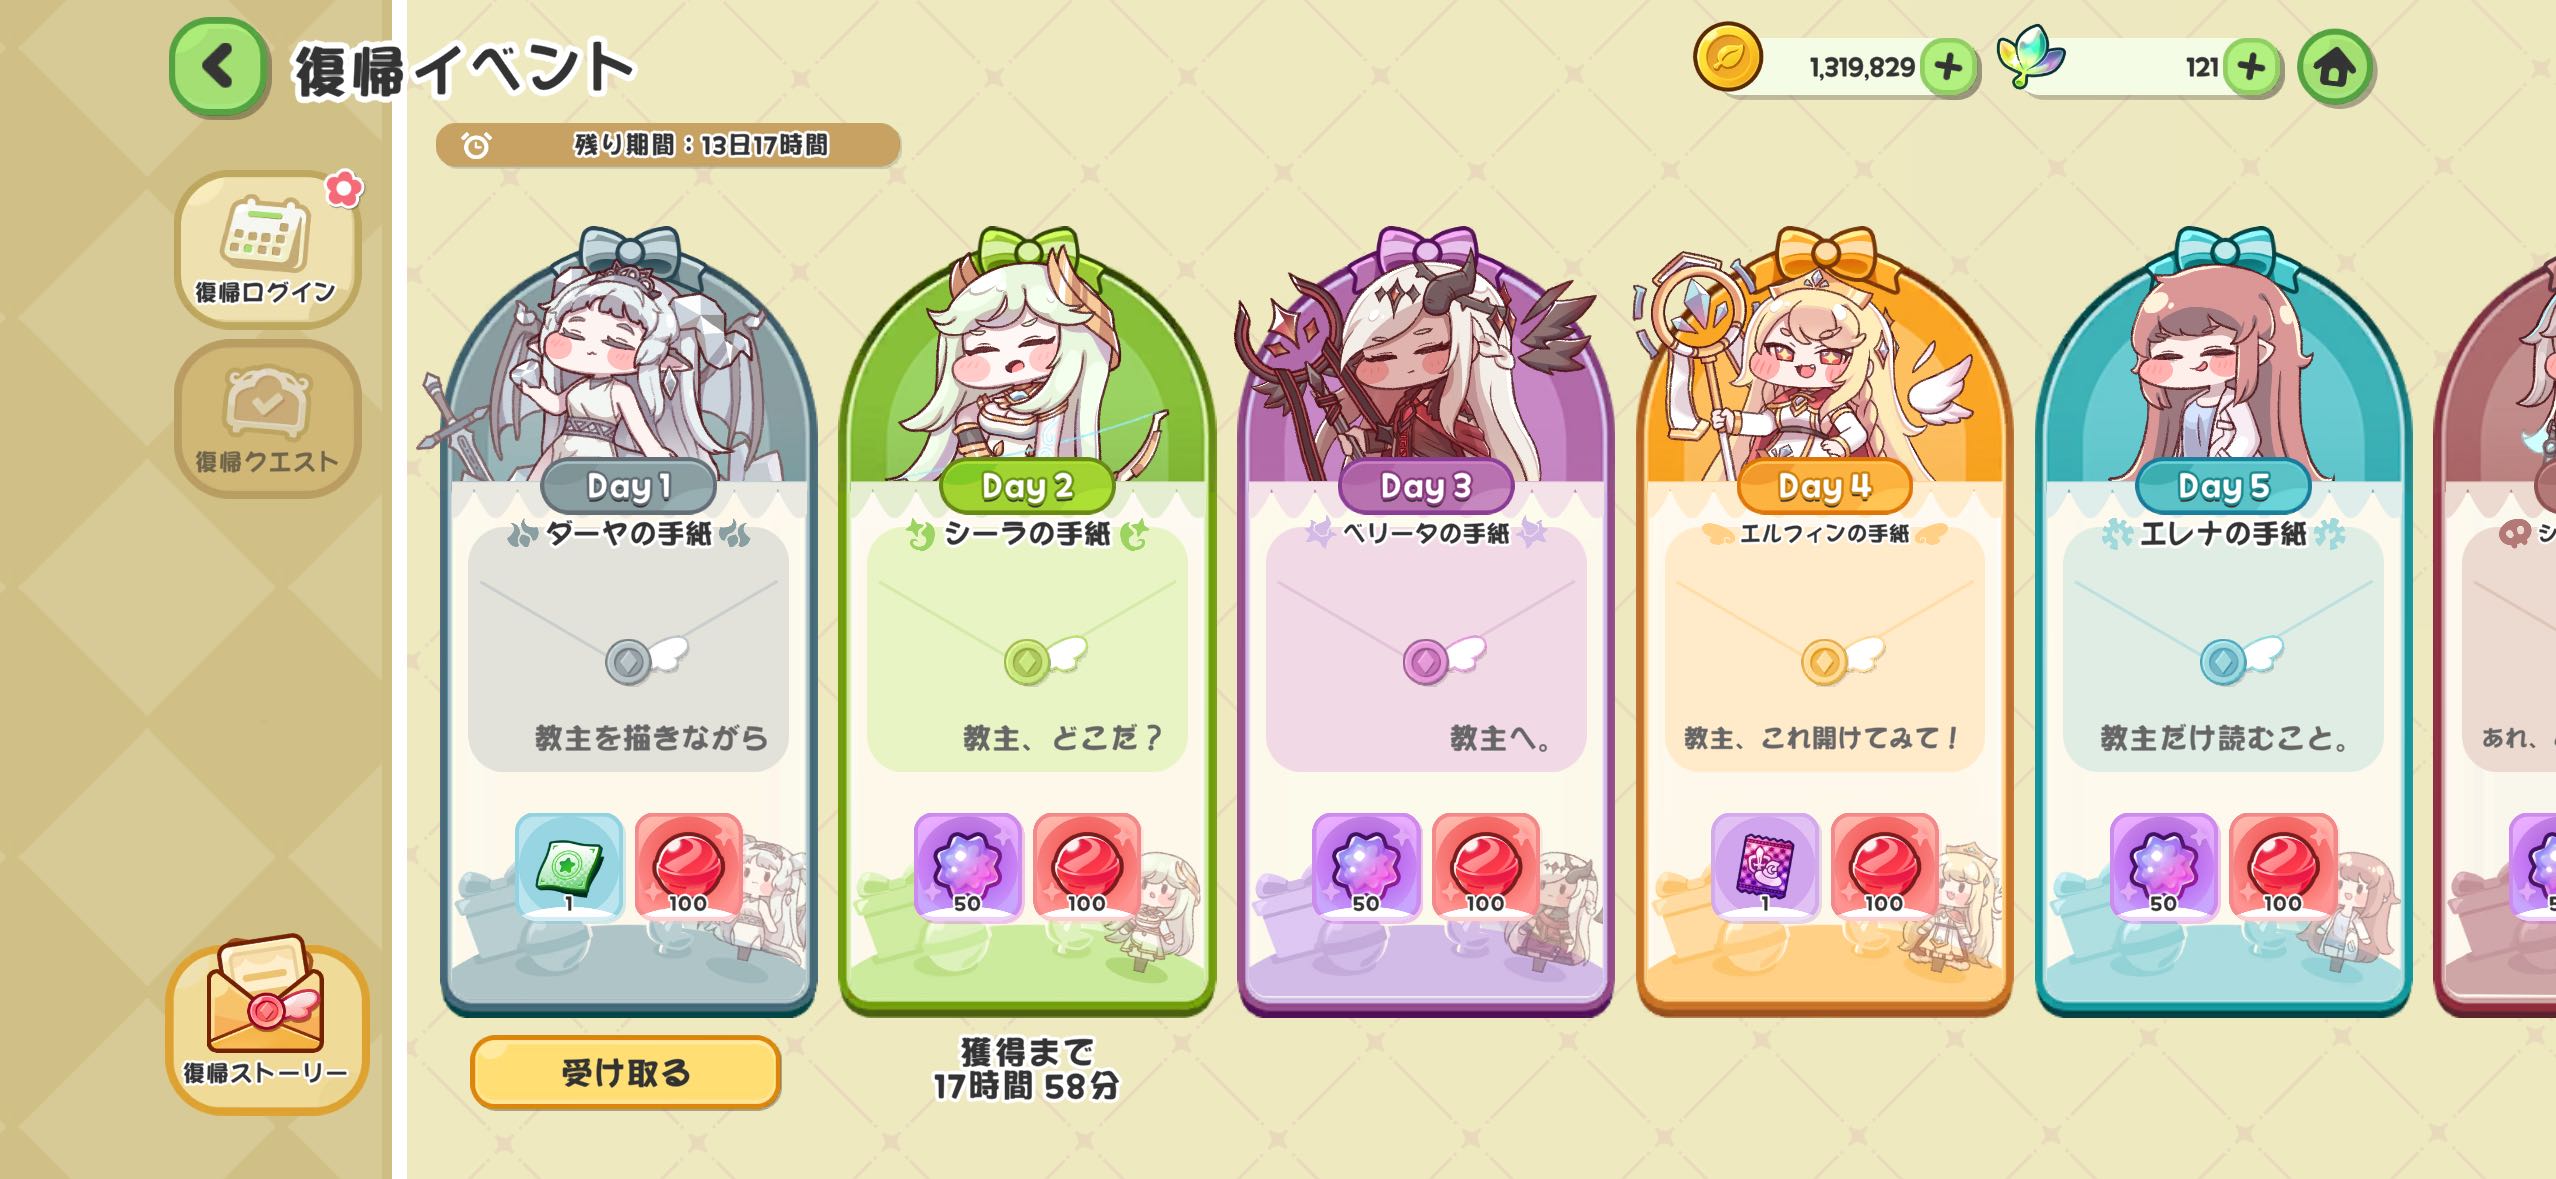Claim the Day 1 reward with 受け取る
This screenshot has width=2556, height=1179.
pos(625,1072)
